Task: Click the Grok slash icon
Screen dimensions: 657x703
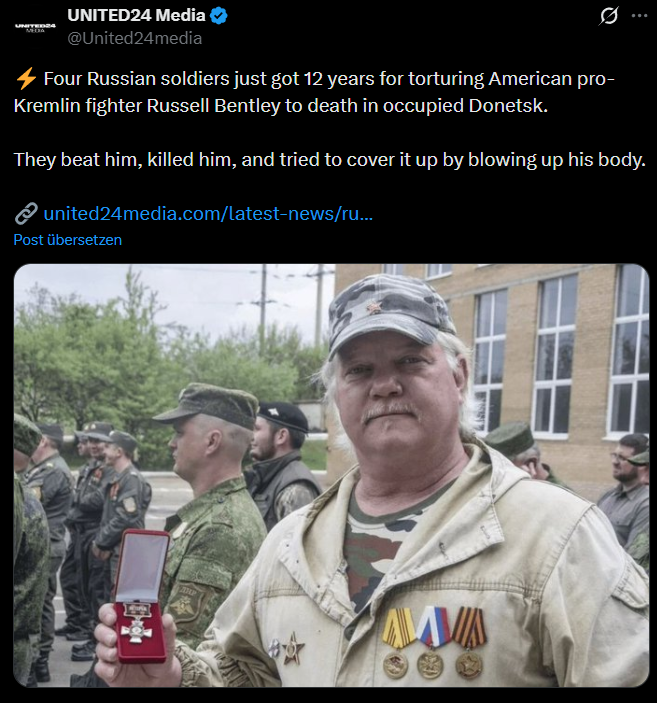Action: point(609,16)
